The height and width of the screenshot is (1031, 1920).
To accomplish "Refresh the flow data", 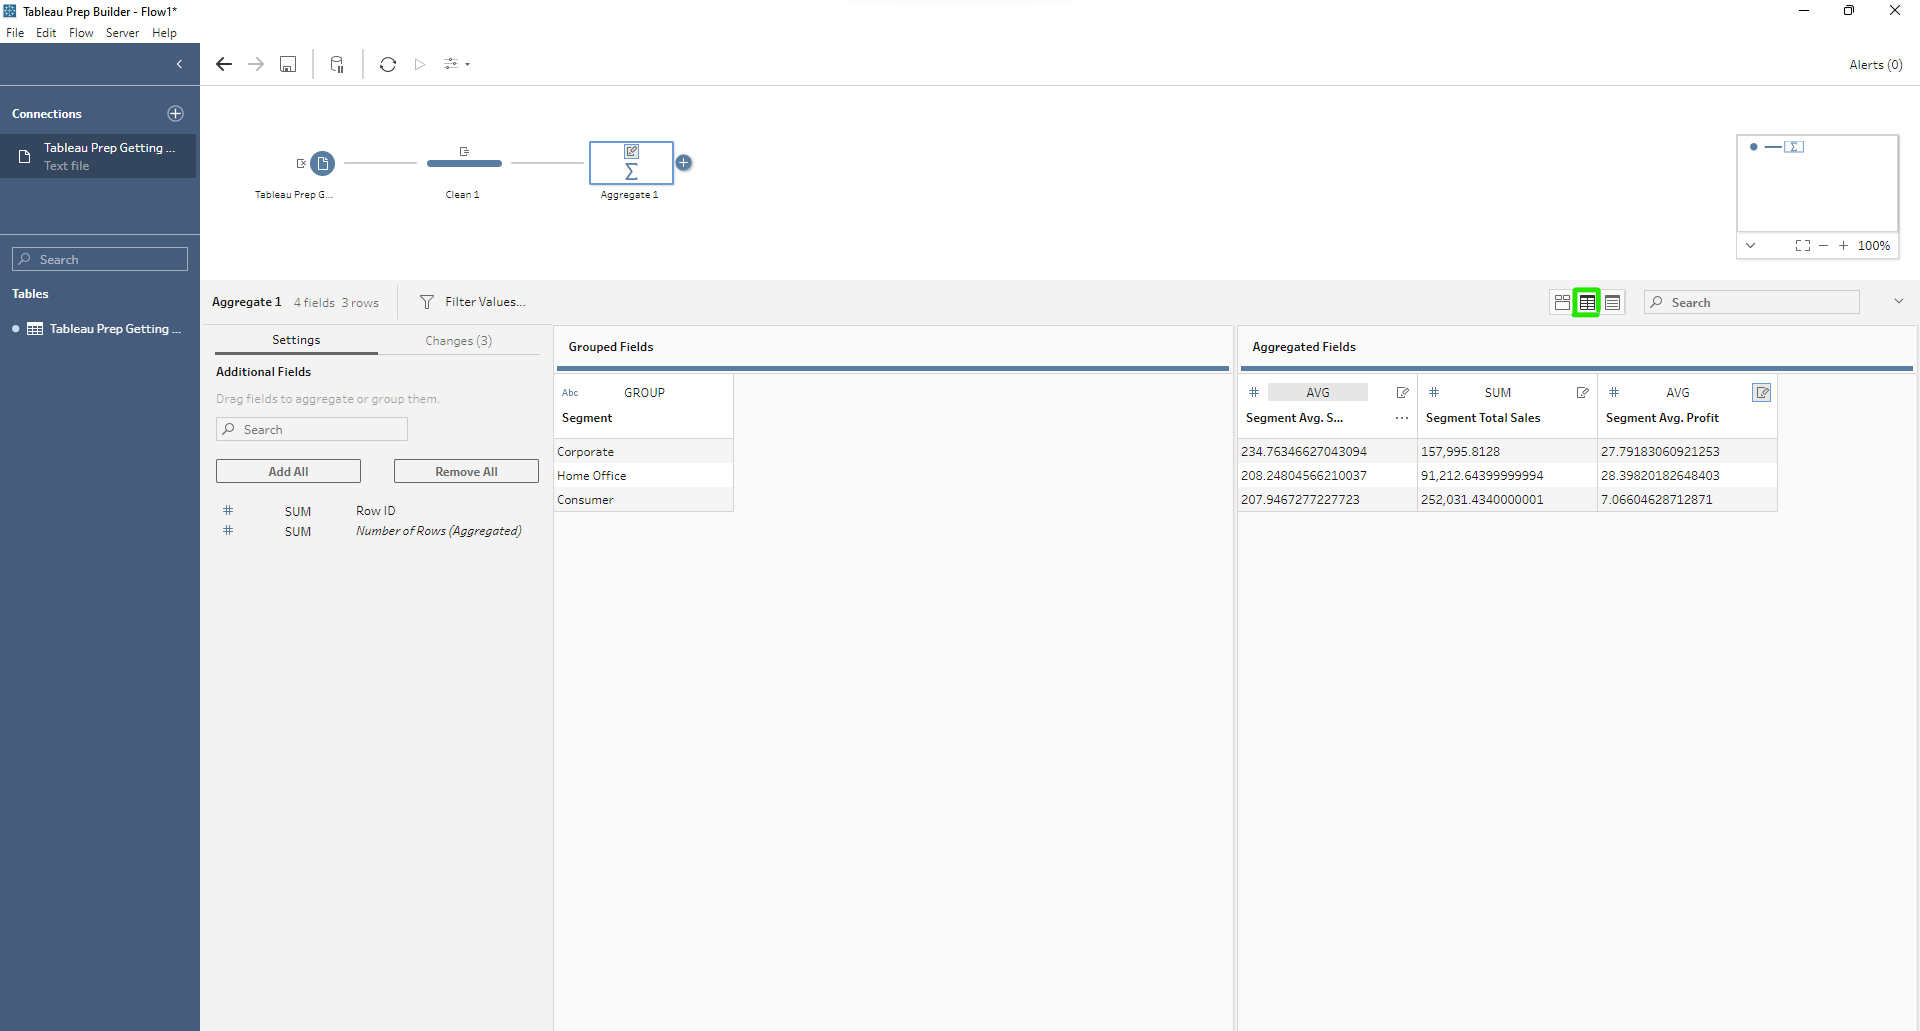I will tap(388, 64).
